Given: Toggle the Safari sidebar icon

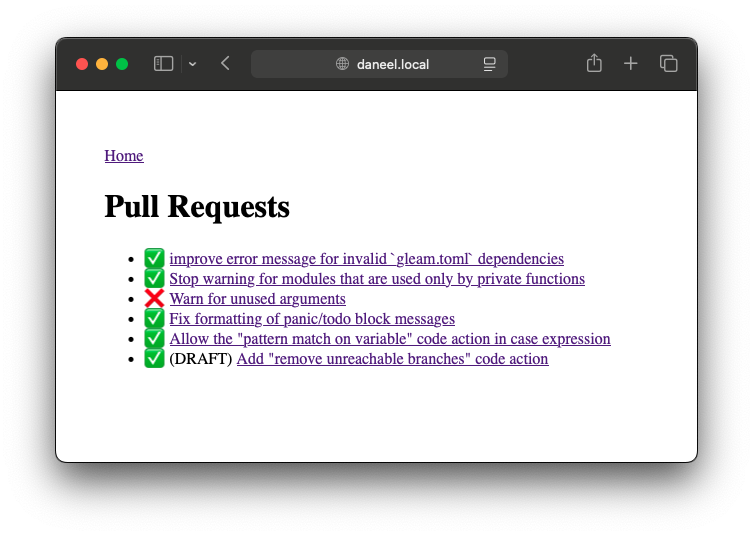Looking at the screenshot, I should (x=163, y=64).
